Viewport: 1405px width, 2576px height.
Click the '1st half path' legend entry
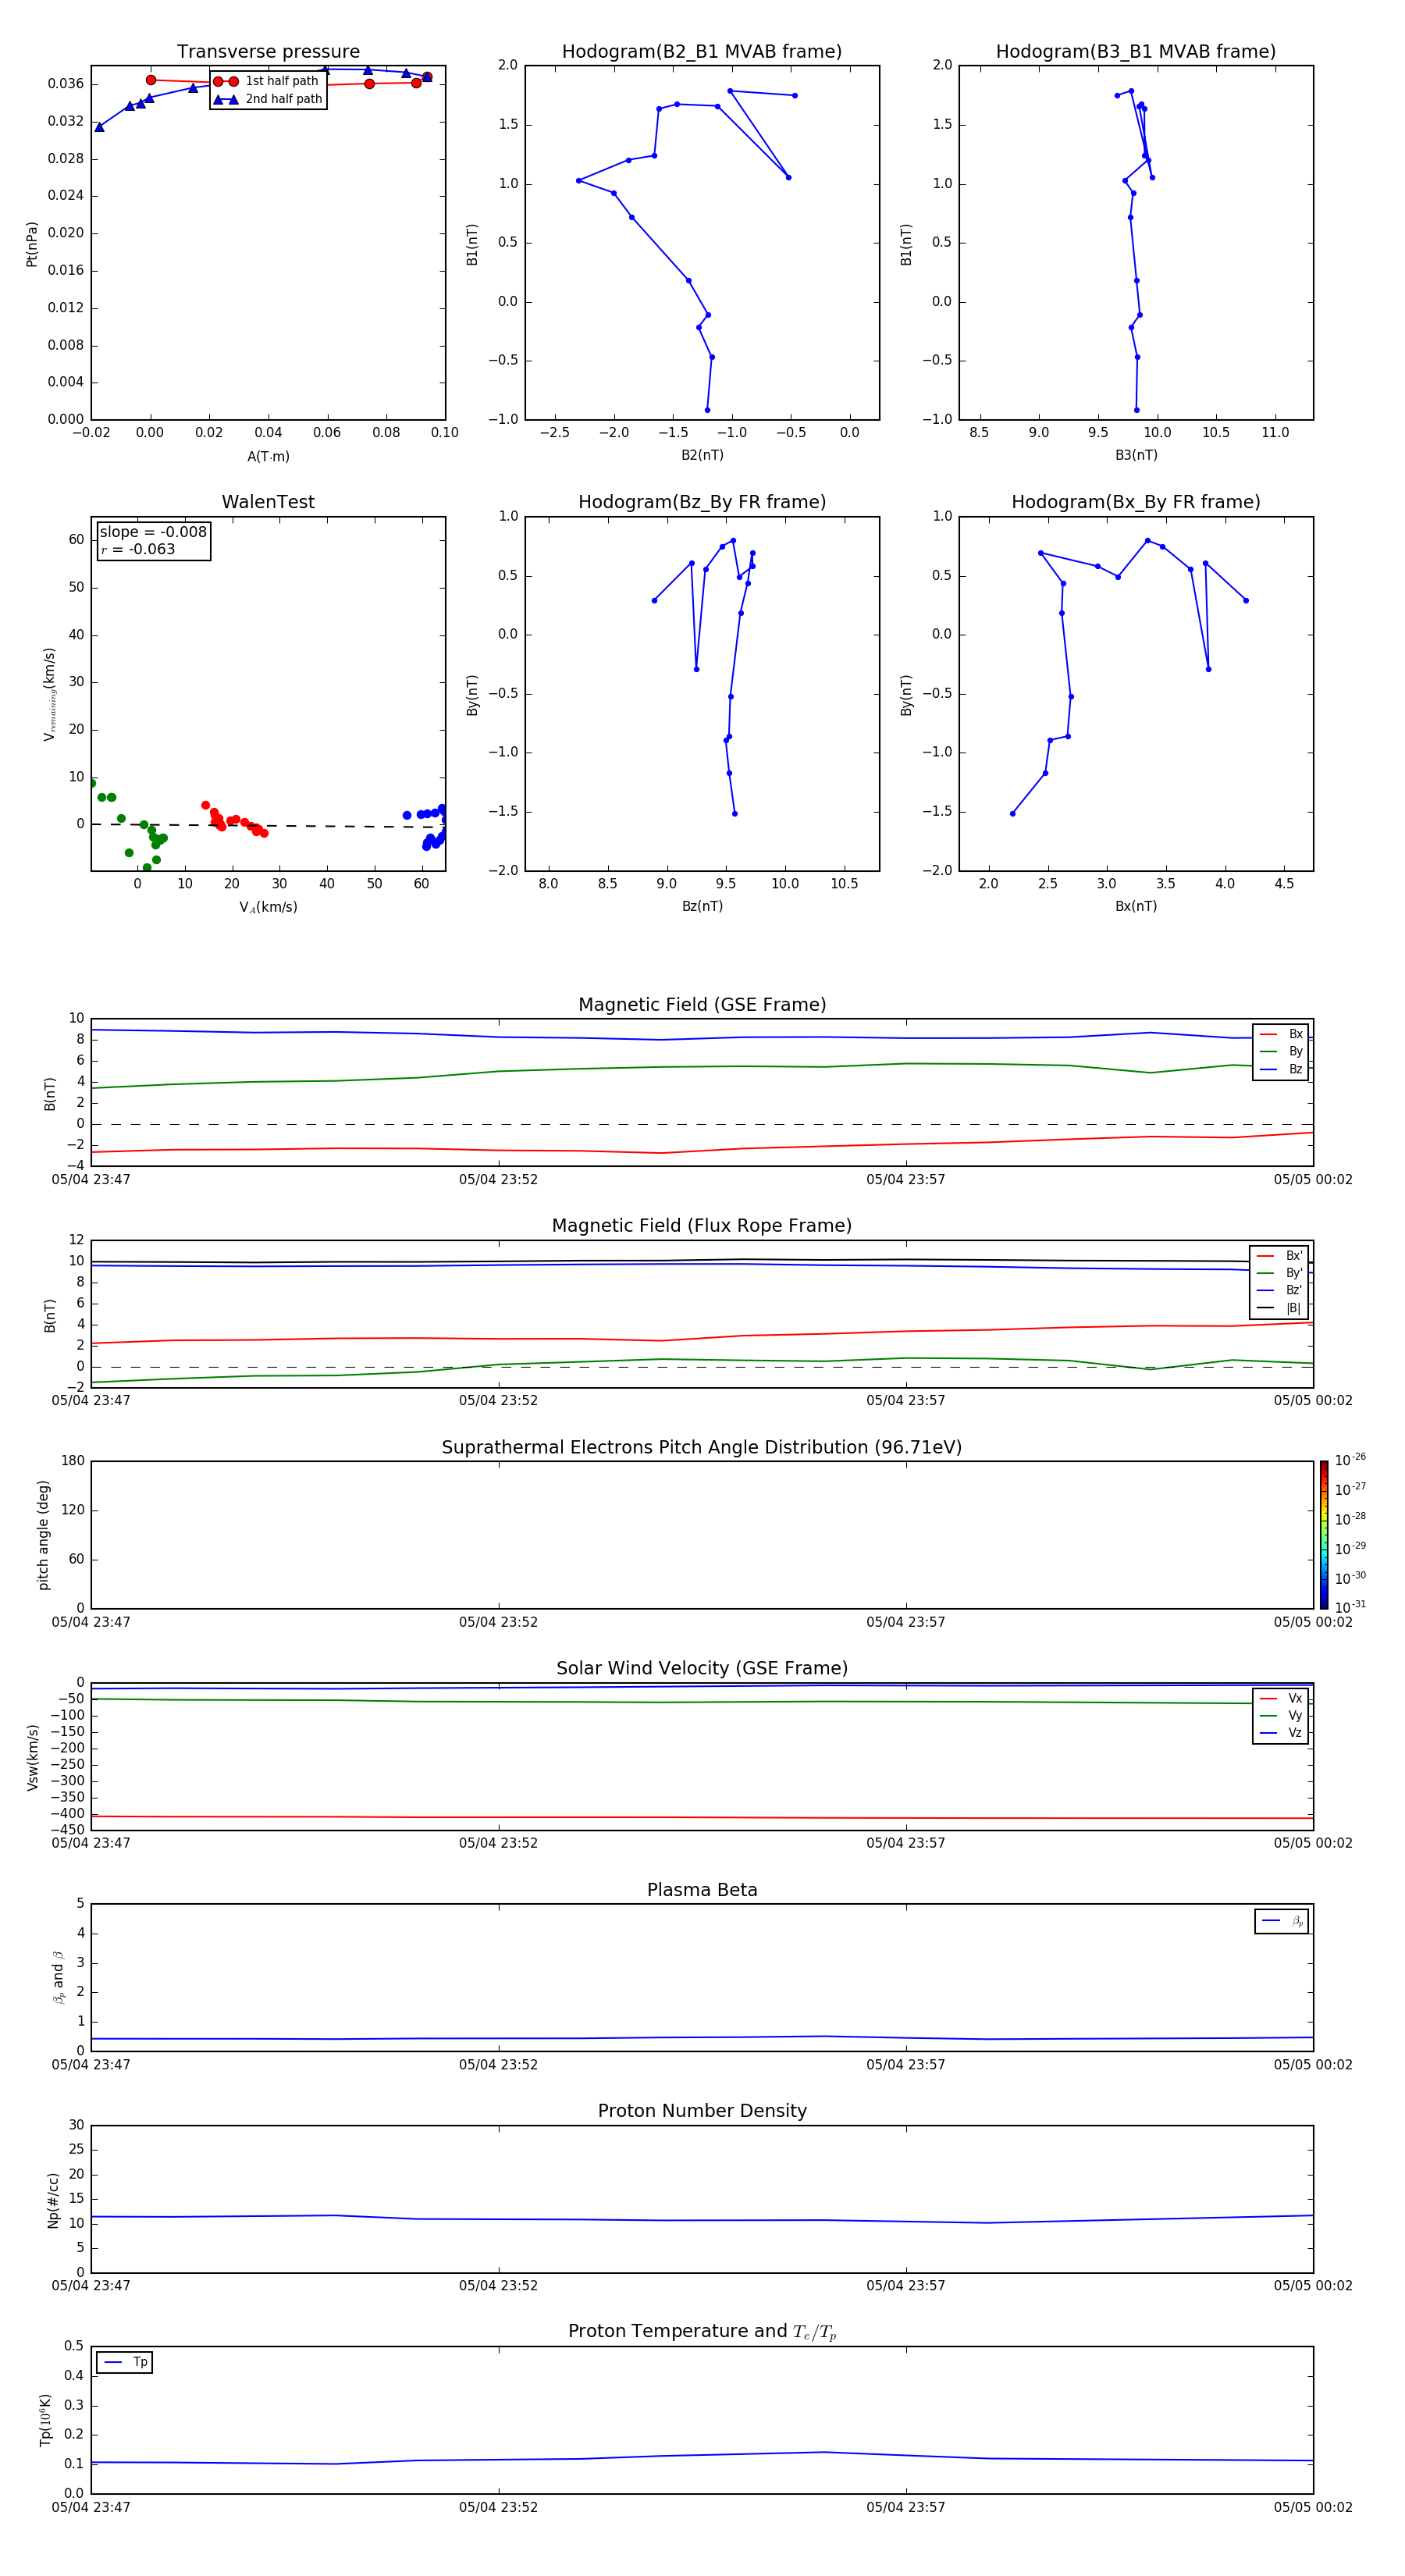(266, 81)
